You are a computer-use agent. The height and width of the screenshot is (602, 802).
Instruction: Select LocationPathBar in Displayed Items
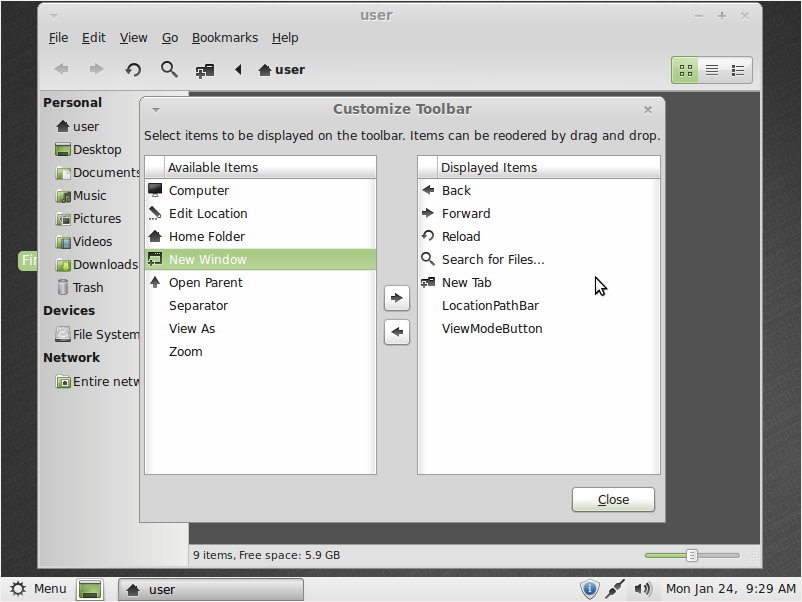click(x=539, y=305)
